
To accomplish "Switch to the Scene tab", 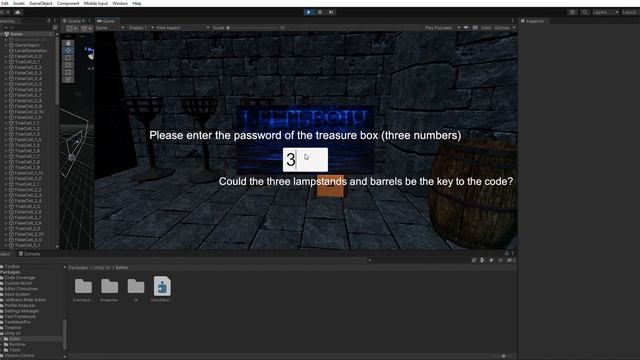I will [73, 21].
